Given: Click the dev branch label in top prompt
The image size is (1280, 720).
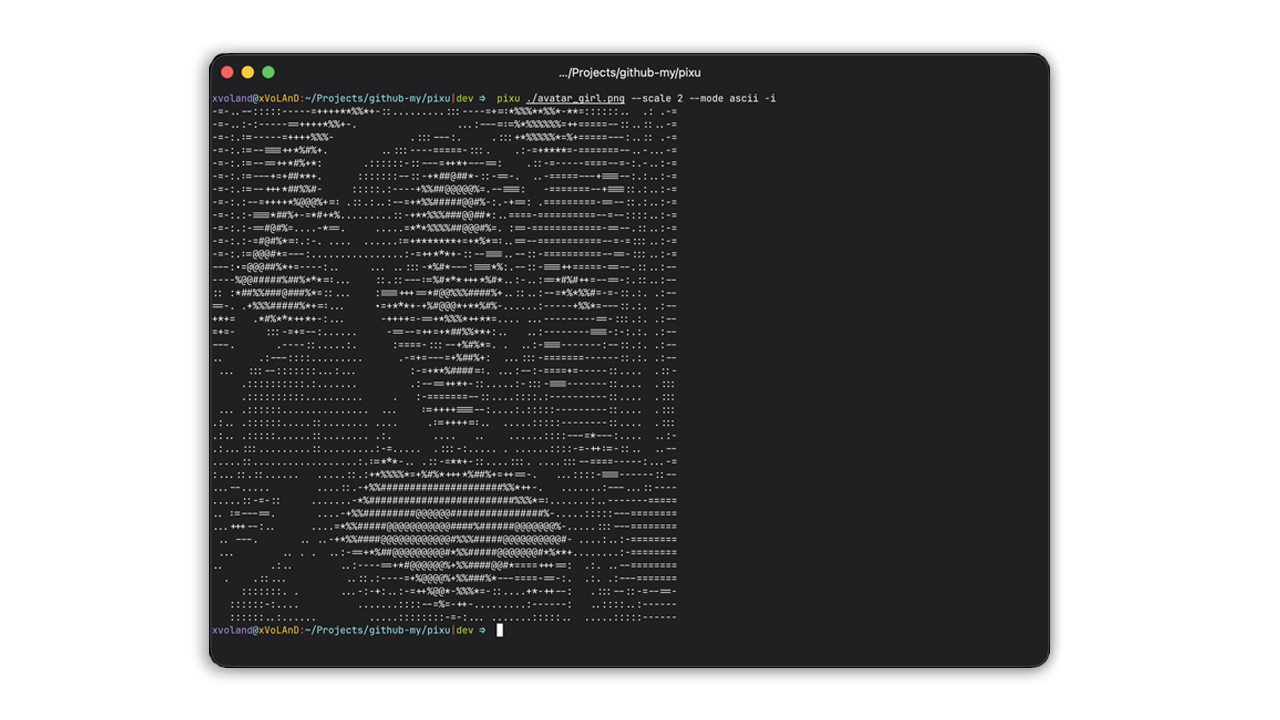Looking at the screenshot, I should tap(465, 98).
